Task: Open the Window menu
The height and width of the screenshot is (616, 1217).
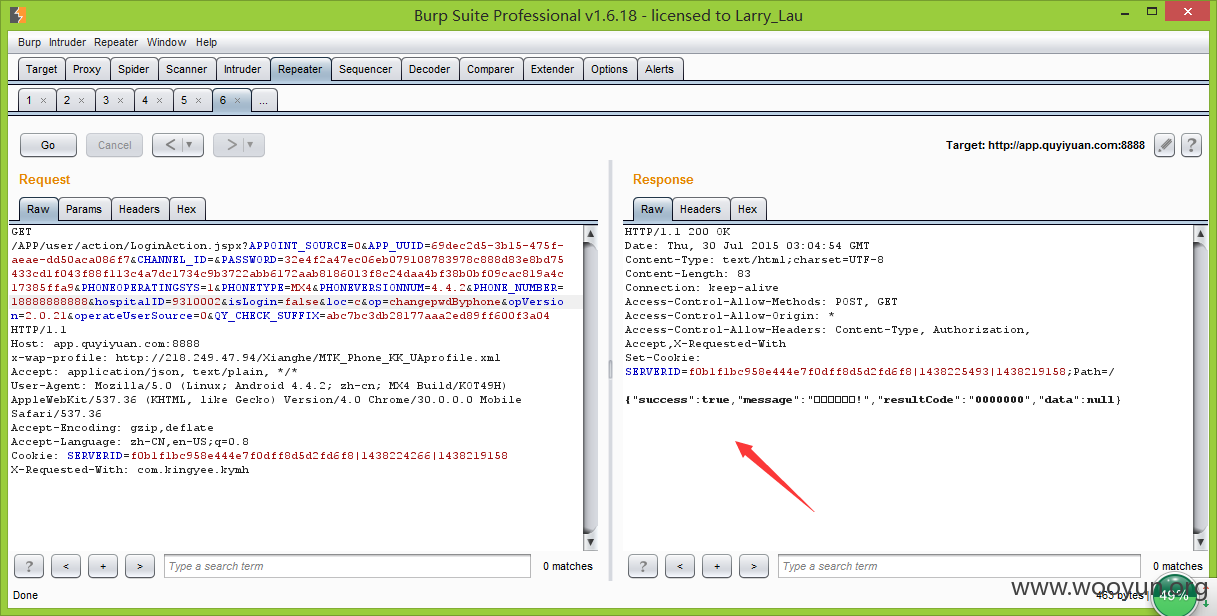Action: click(x=166, y=42)
